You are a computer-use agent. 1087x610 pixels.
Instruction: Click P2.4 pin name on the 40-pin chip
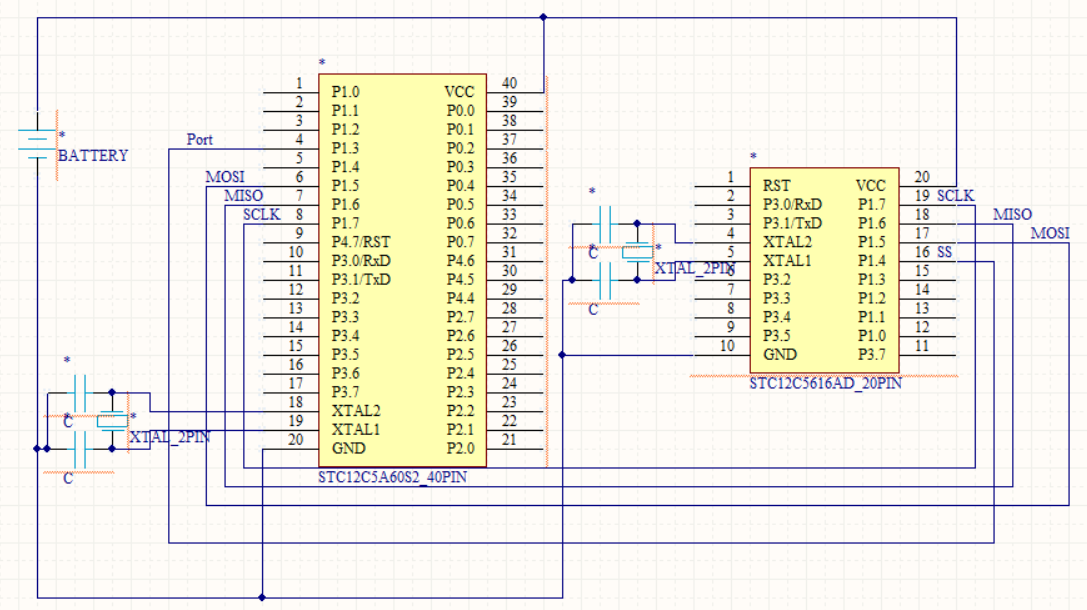tap(460, 373)
